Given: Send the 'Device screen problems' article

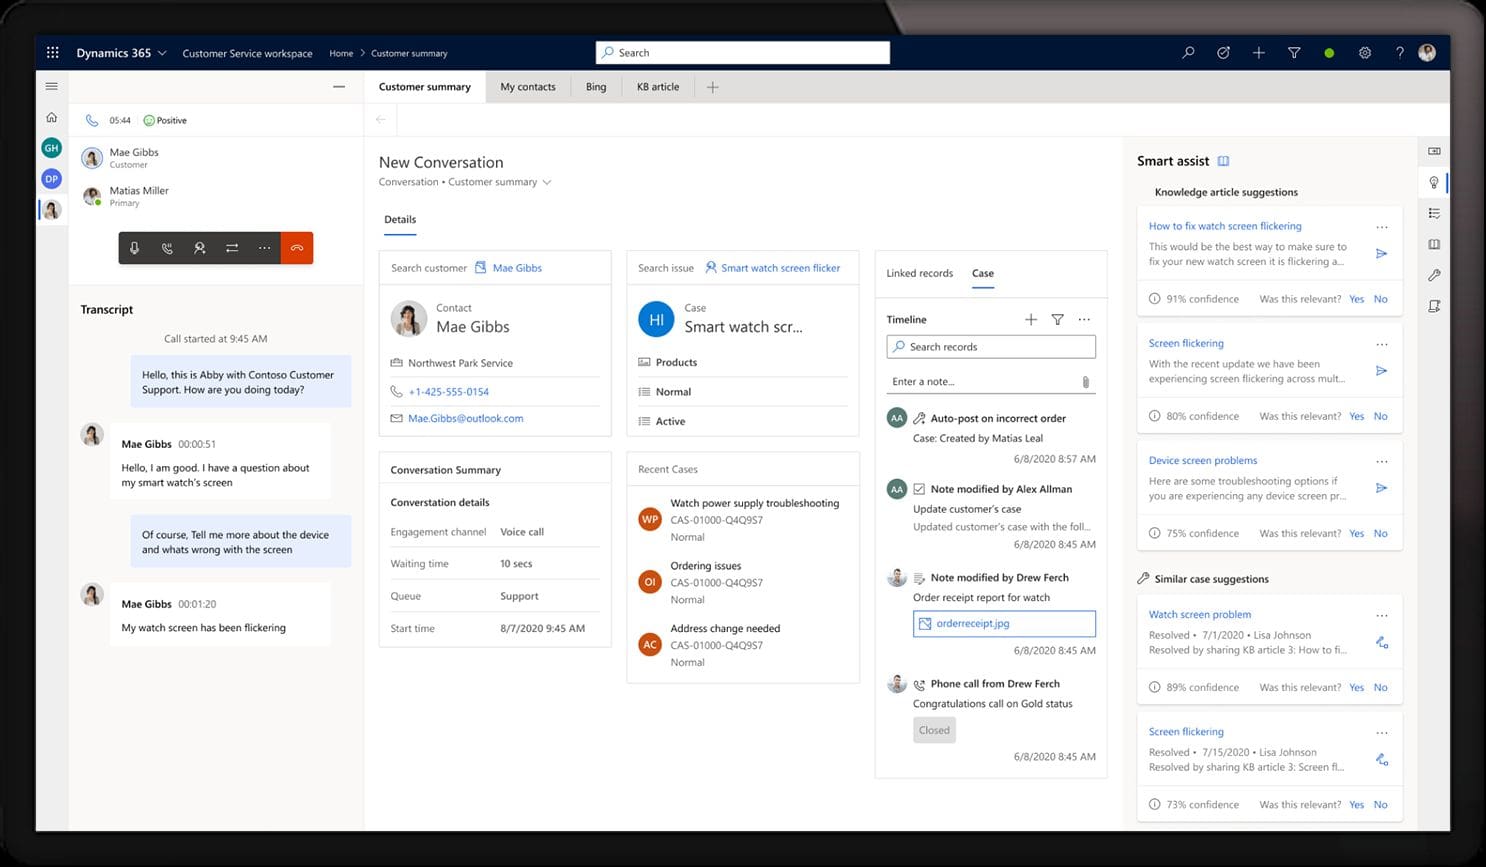Looking at the screenshot, I should [x=1381, y=488].
